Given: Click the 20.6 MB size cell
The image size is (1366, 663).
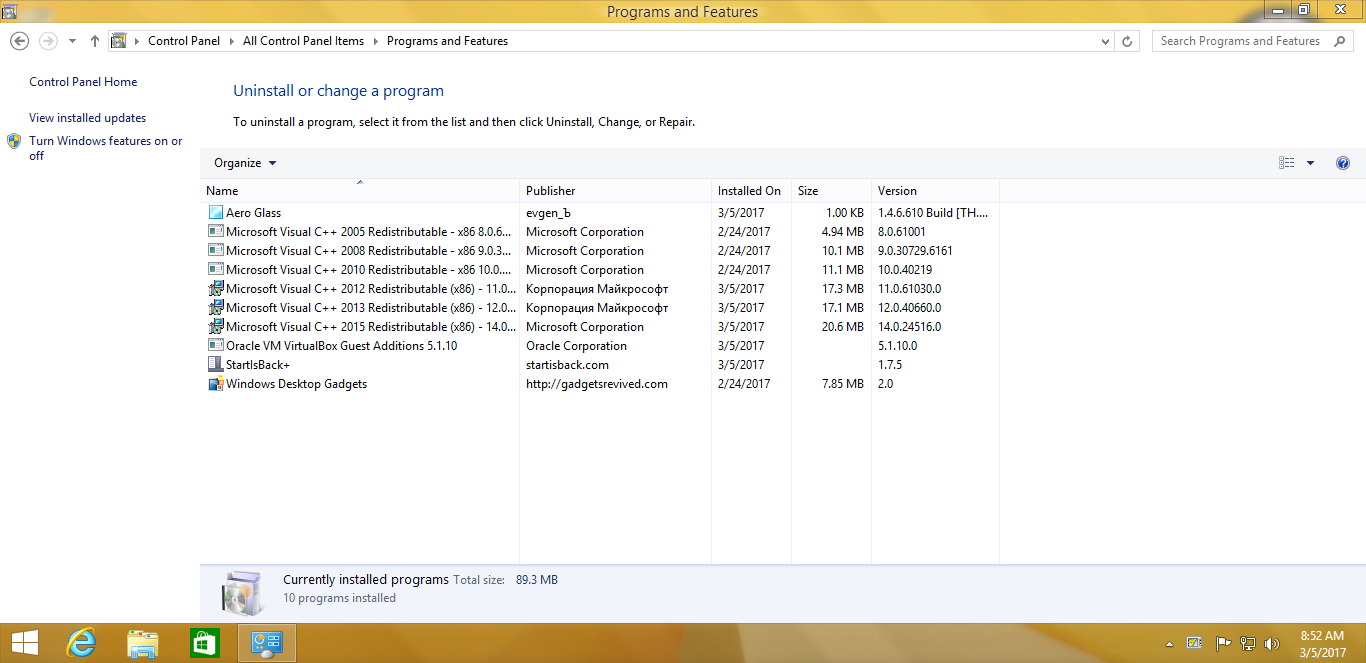Looking at the screenshot, I should 842,327.
